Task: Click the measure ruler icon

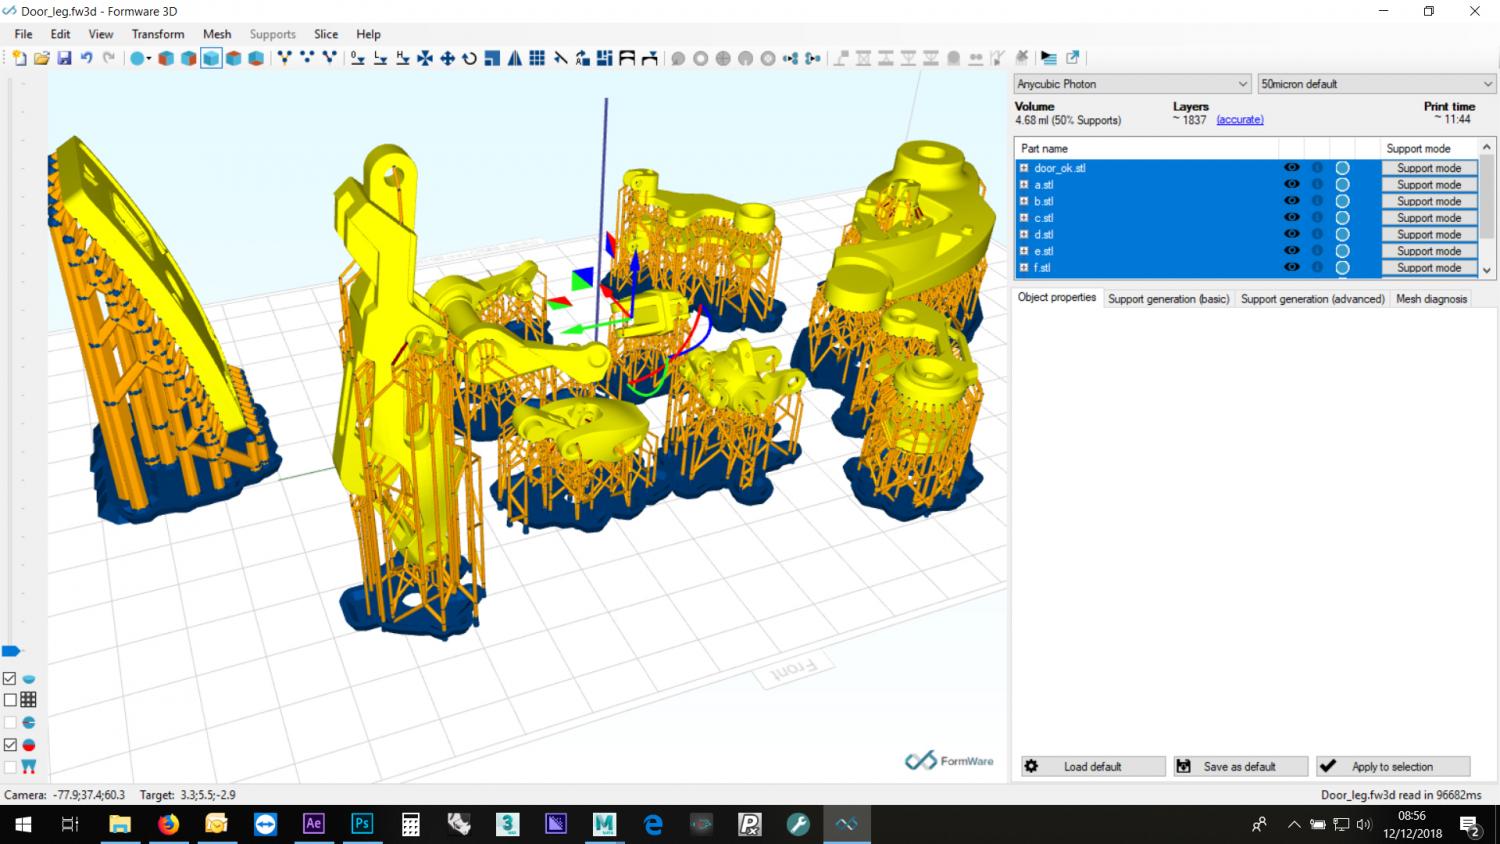Action: [560, 58]
